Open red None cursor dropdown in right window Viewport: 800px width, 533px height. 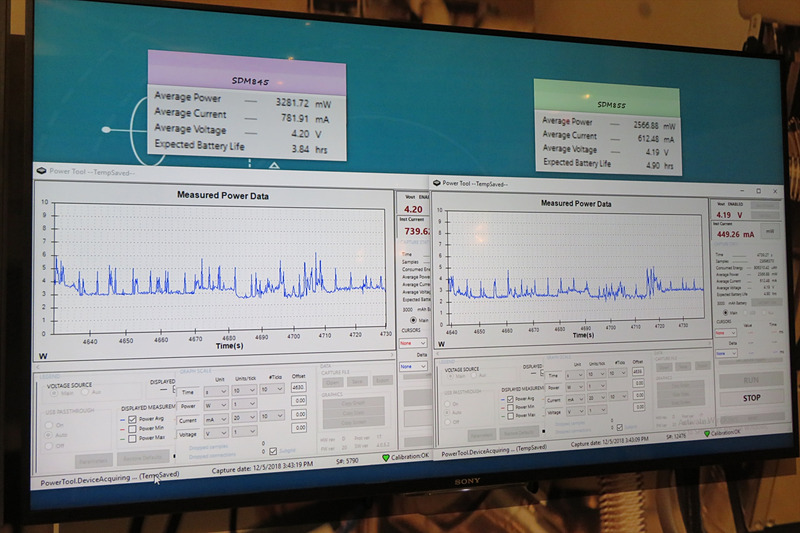click(726, 333)
